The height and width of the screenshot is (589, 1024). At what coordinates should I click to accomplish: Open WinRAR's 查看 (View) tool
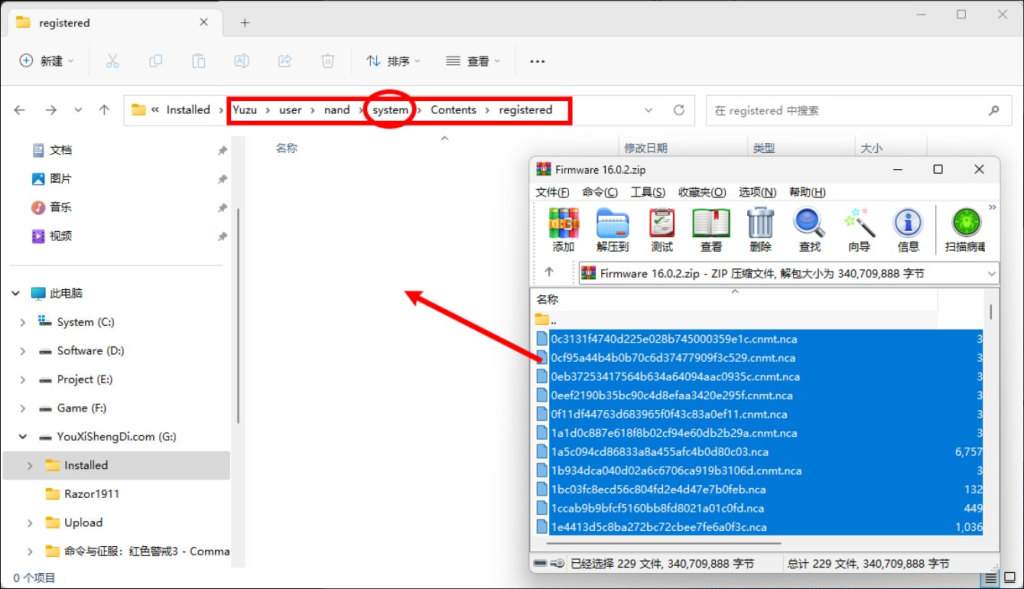710,228
